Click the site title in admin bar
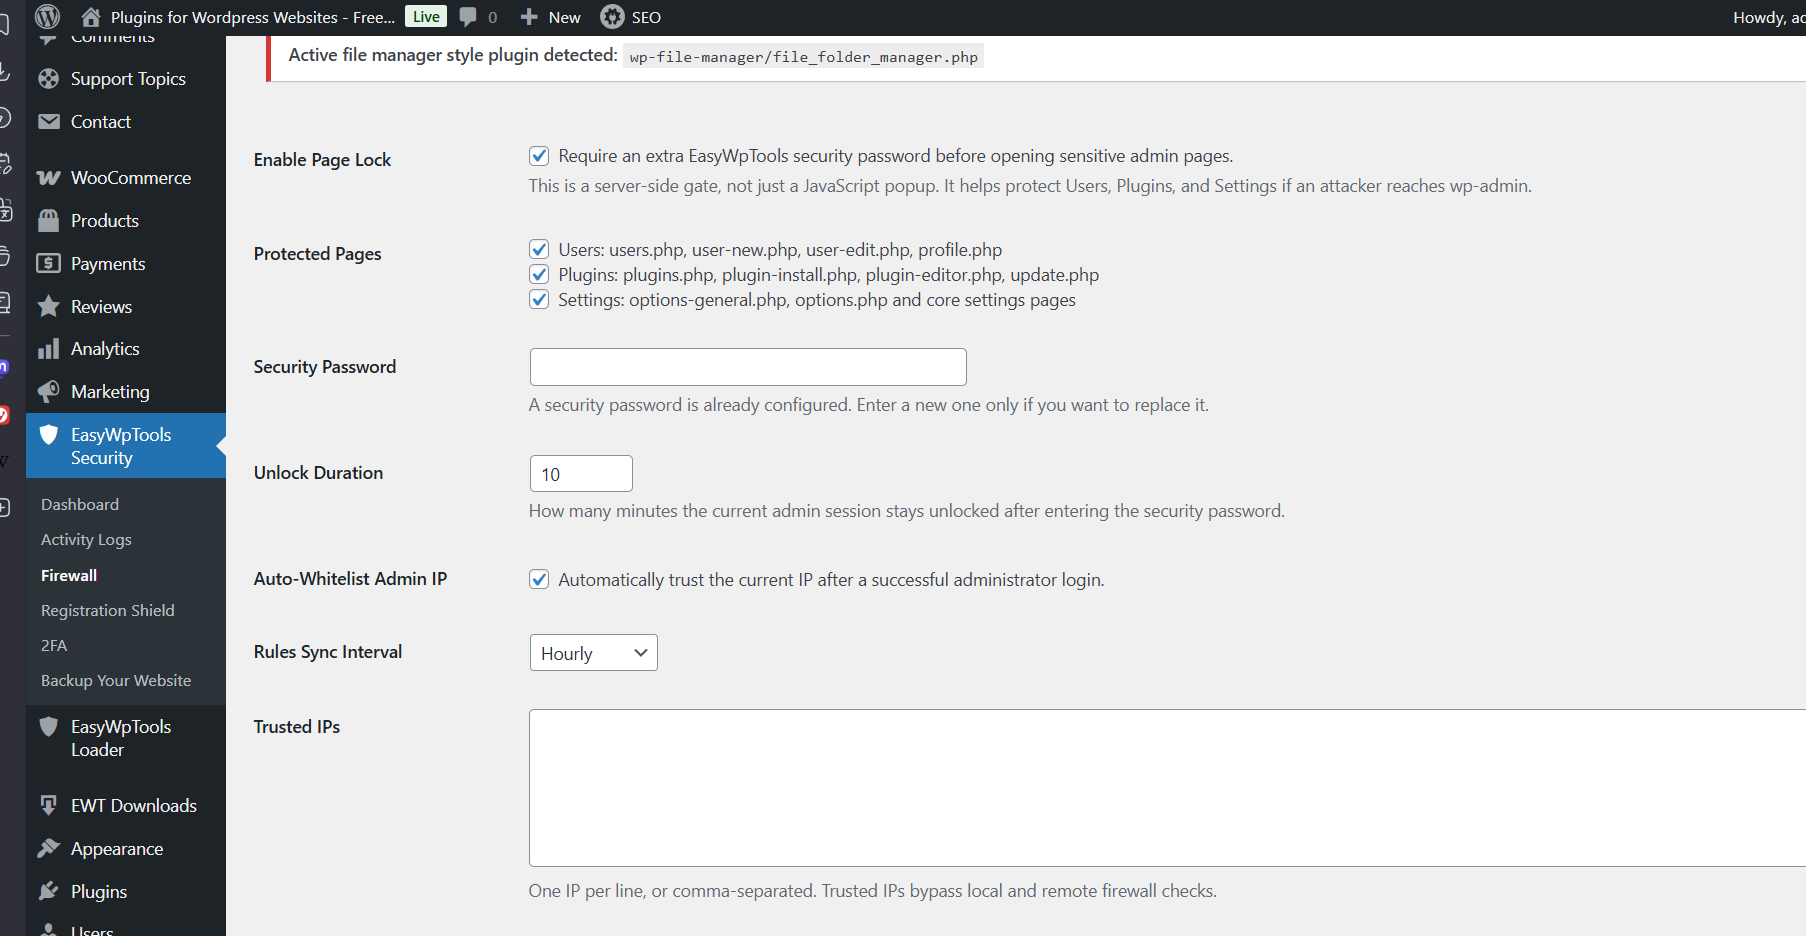Viewport: 1806px width, 936px height. pyautogui.click(x=253, y=17)
